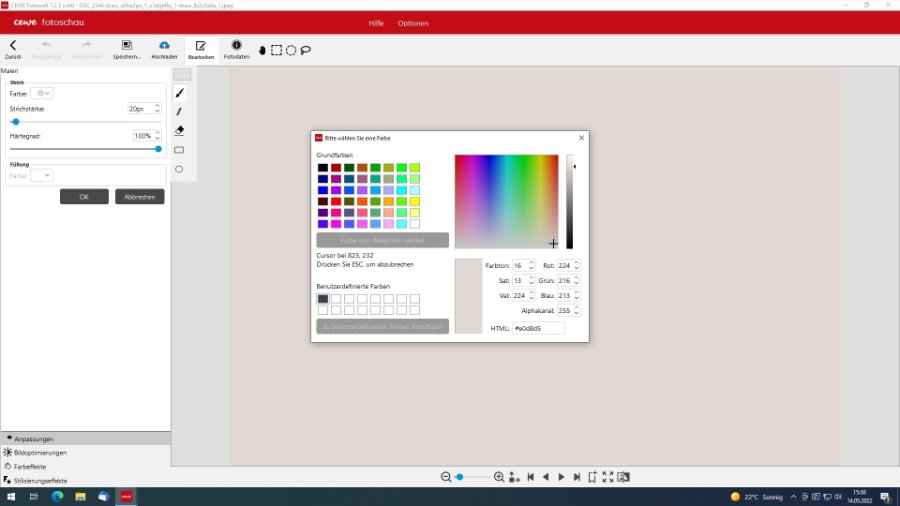The image size is (900, 506).
Task: Click Zu benutzerdefinierten Farben hinzufügen
Action: (382, 326)
